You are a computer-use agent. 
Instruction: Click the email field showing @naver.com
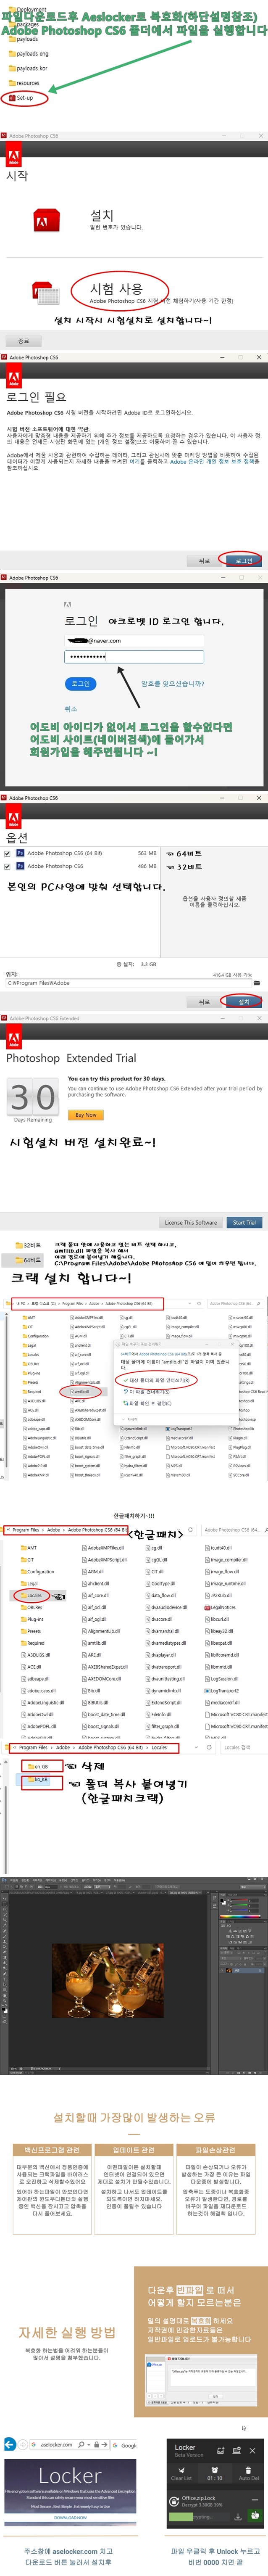click(133, 641)
